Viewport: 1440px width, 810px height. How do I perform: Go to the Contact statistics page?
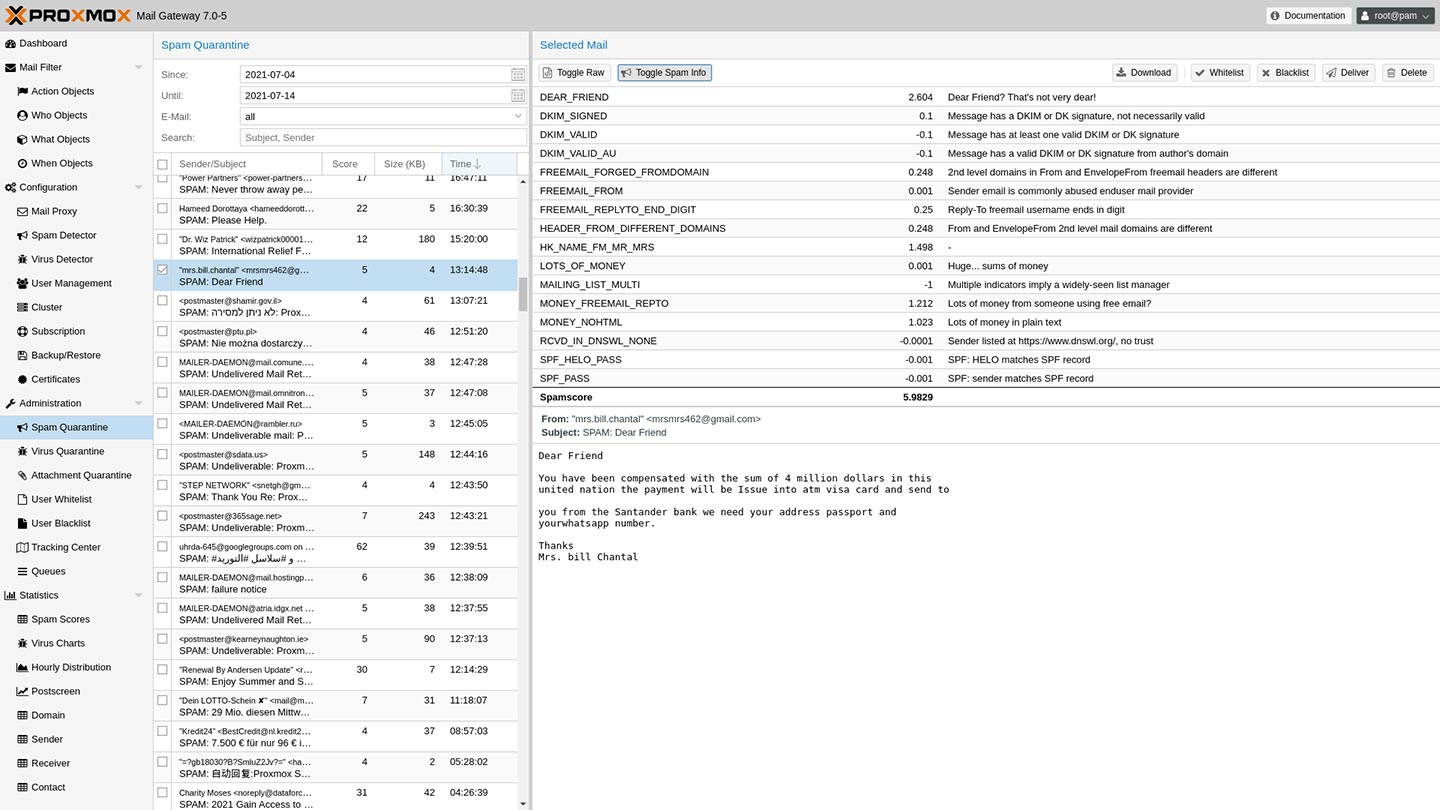click(x=76, y=787)
